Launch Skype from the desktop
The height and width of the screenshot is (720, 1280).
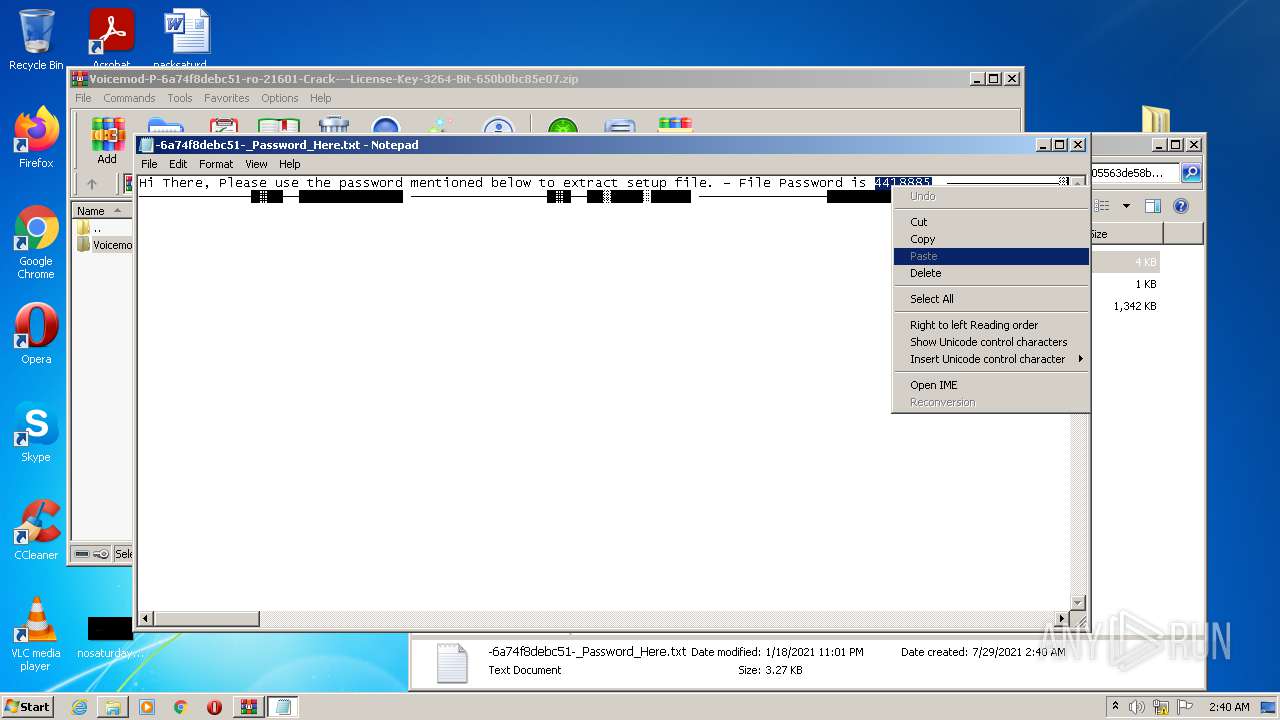coord(36,432)
